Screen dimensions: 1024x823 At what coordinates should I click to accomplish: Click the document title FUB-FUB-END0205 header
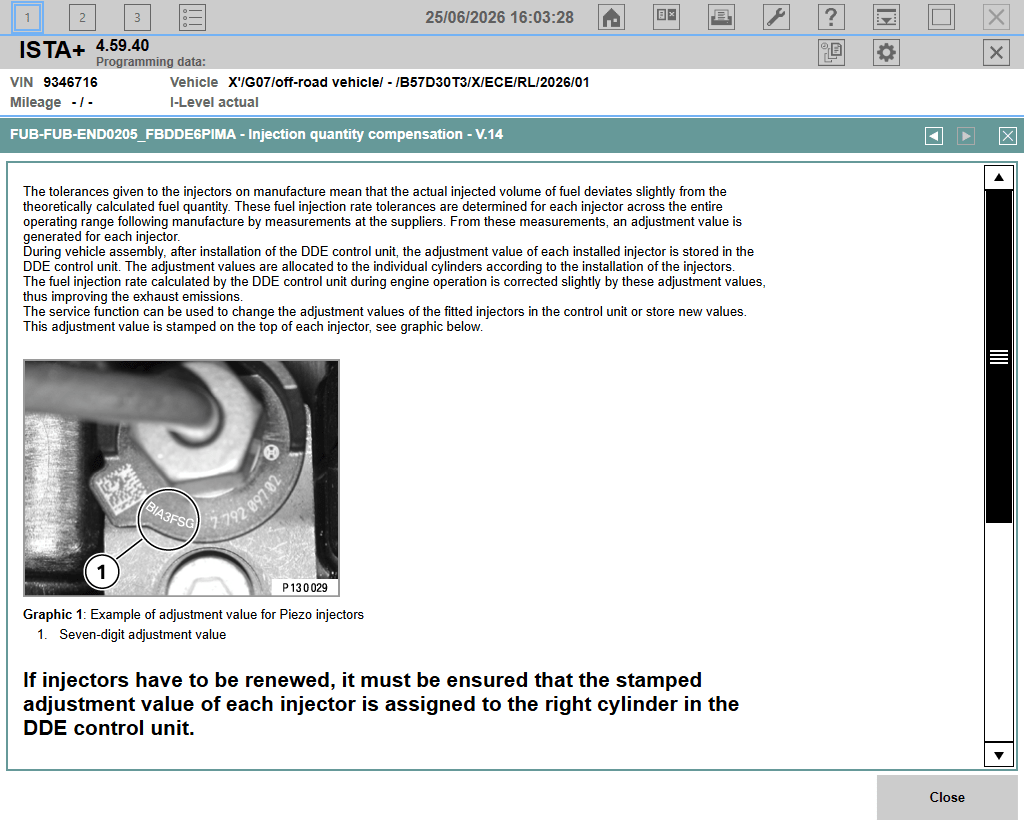tap(256, 135)
